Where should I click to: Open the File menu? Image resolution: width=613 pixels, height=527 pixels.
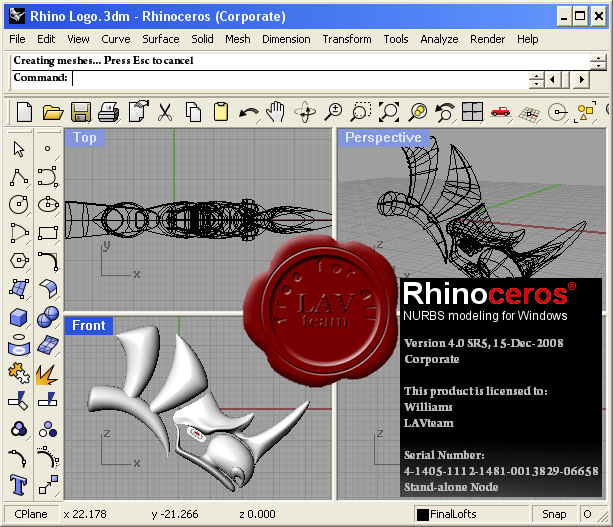tap(17, 39)
